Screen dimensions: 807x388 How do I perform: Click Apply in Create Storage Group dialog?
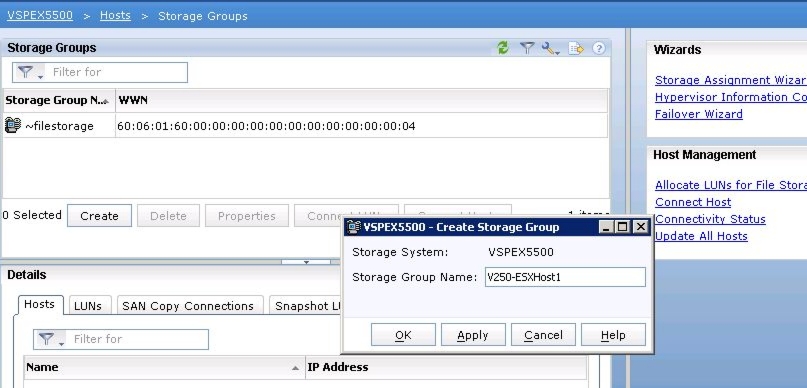click(473, 335)
